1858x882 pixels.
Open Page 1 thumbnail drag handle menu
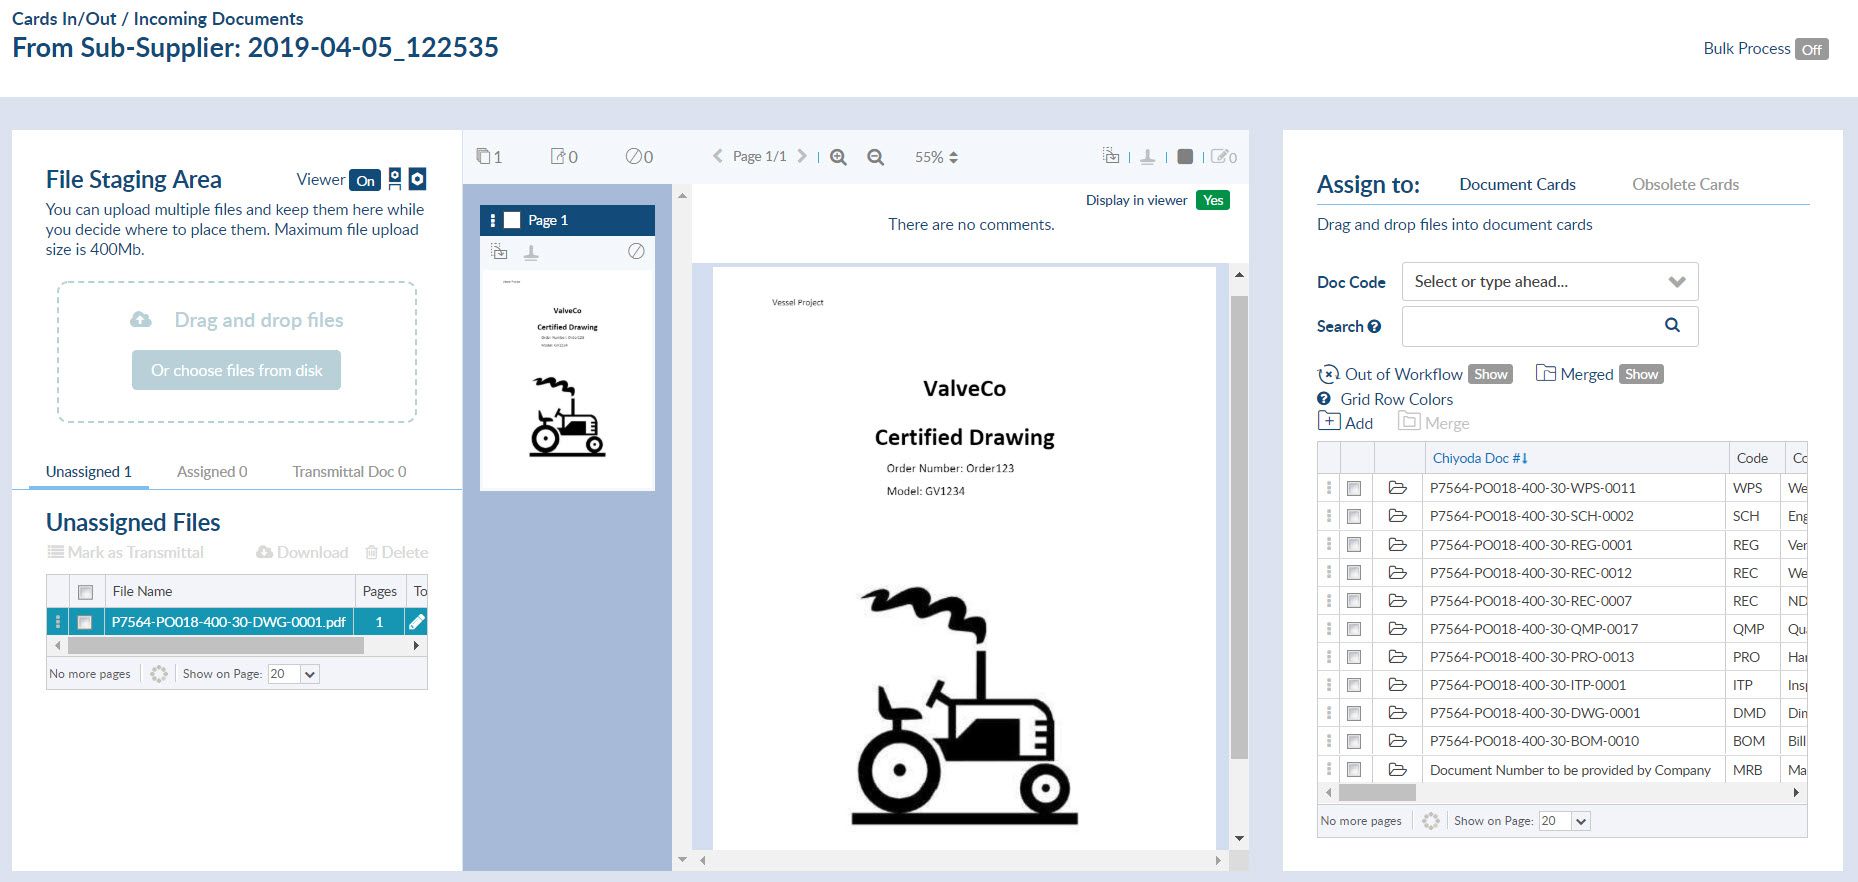click(492, 220)
